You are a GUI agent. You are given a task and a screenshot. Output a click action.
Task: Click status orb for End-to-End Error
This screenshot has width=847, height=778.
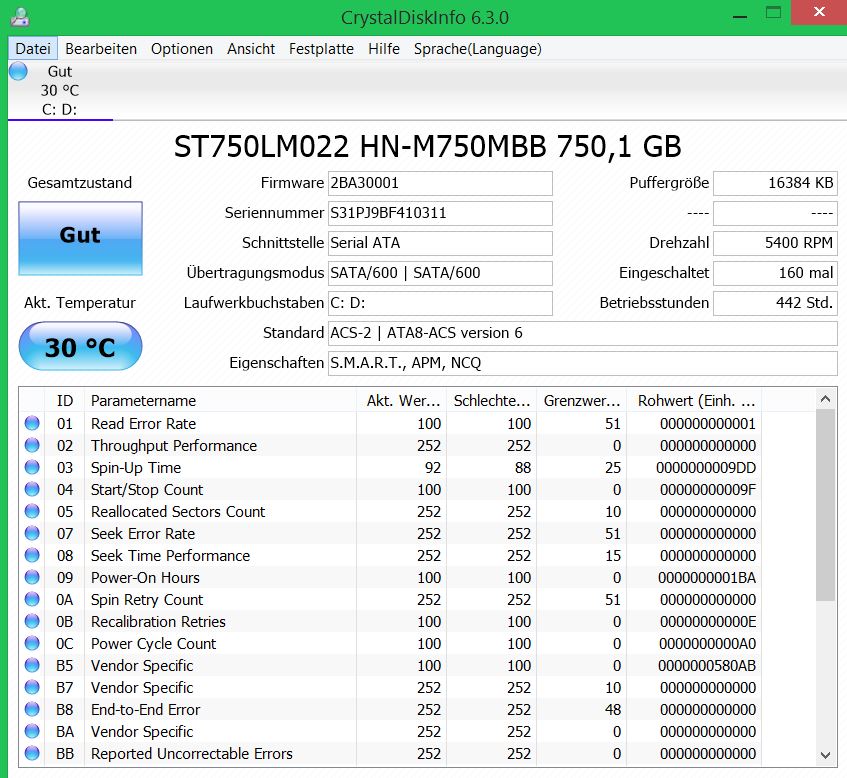[x=32, y=709]
